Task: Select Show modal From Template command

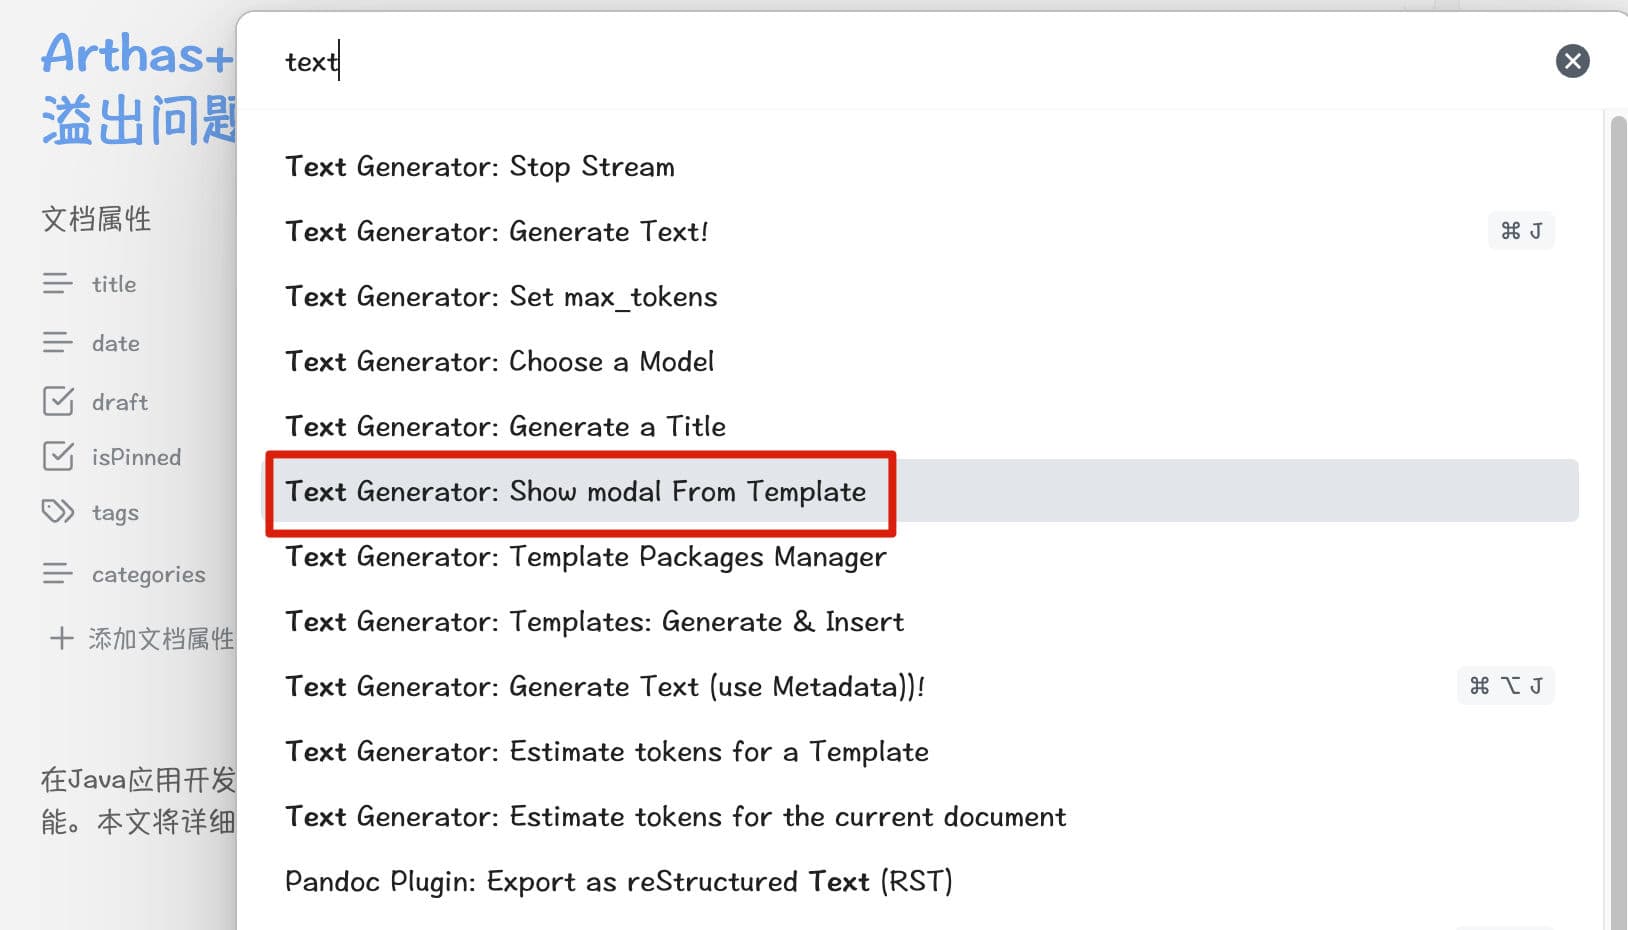Action: click(x=576, y=491)
